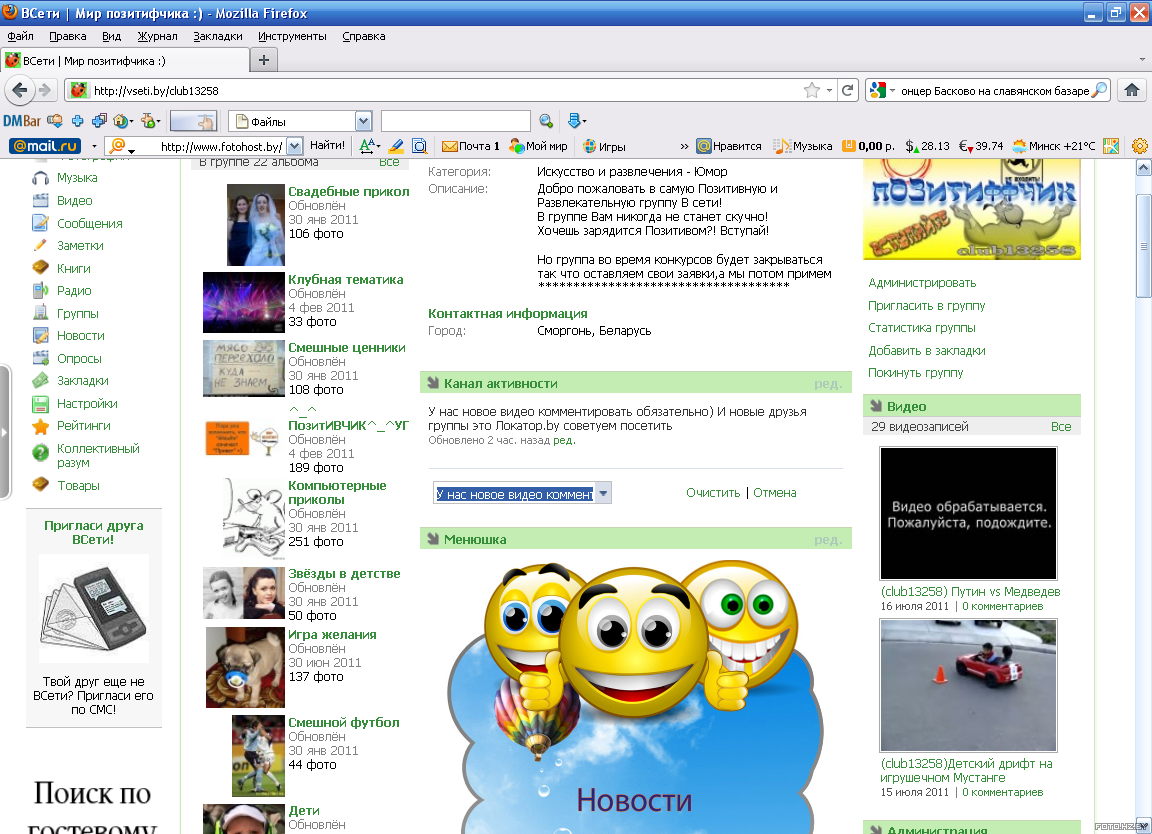Viewport: 1152px width, 834px height.
Task: Open the Справка menu
Action: [x=364, y=36]
